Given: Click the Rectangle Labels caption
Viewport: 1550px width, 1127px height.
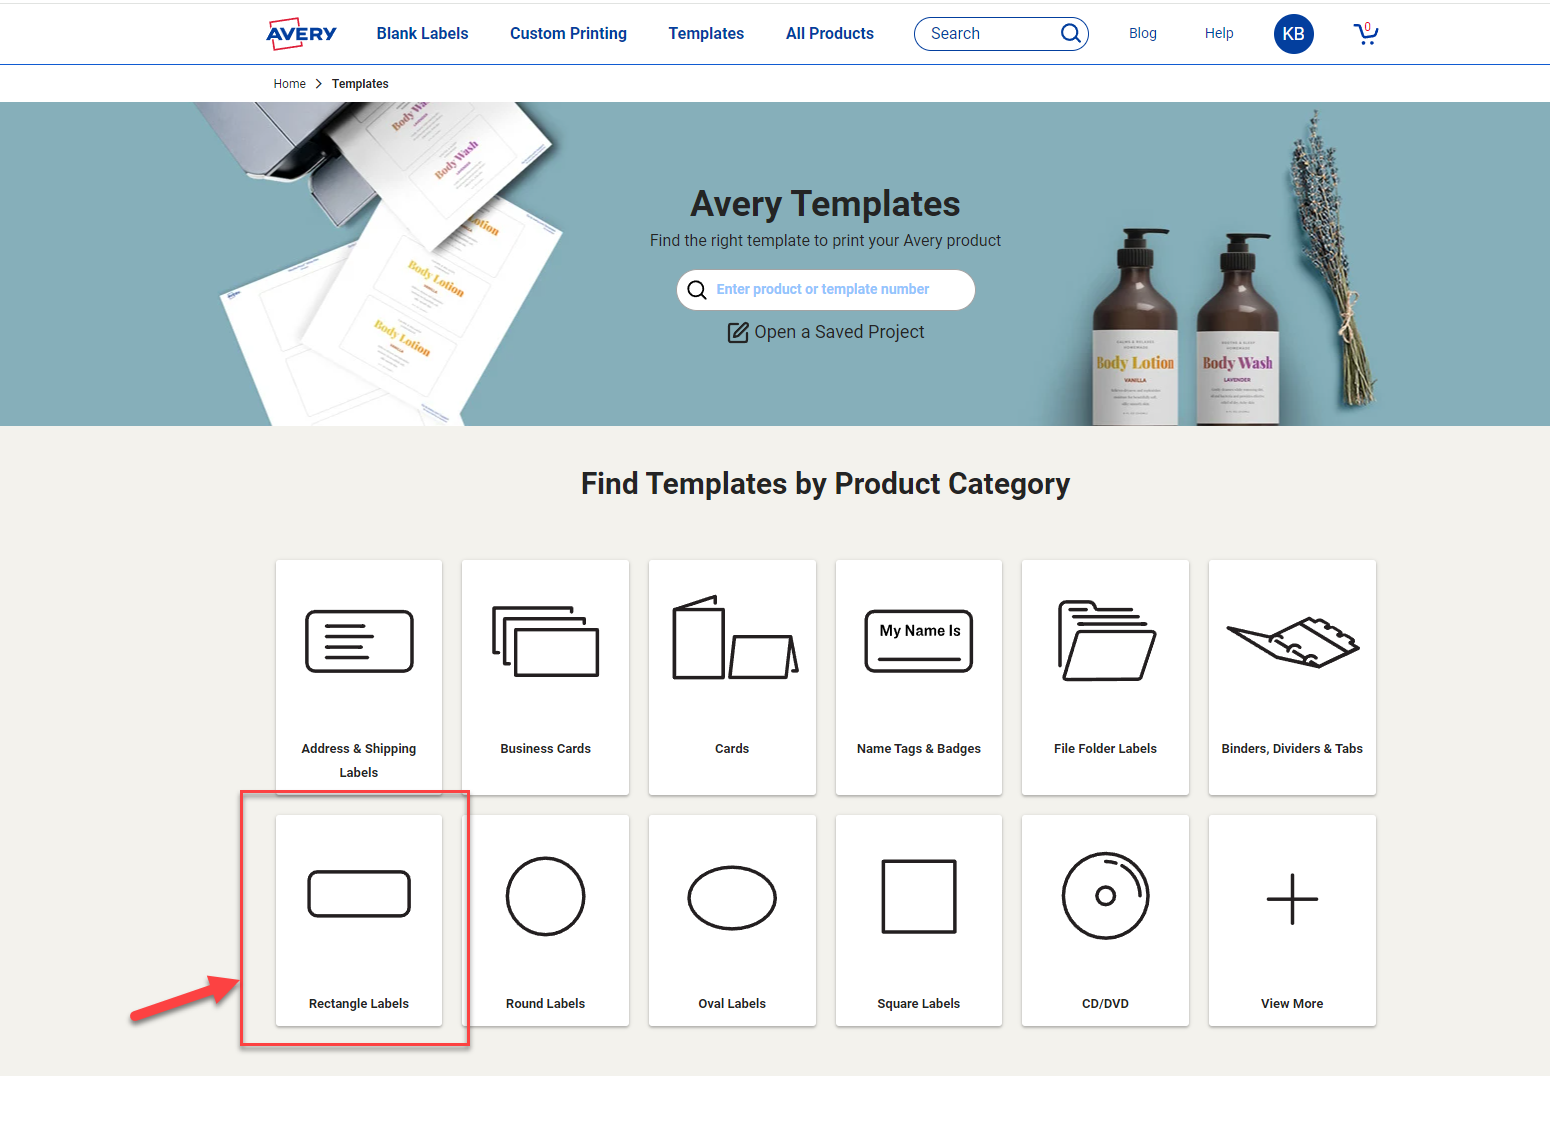Looking at the screenshot, I should click(359, 1004).
